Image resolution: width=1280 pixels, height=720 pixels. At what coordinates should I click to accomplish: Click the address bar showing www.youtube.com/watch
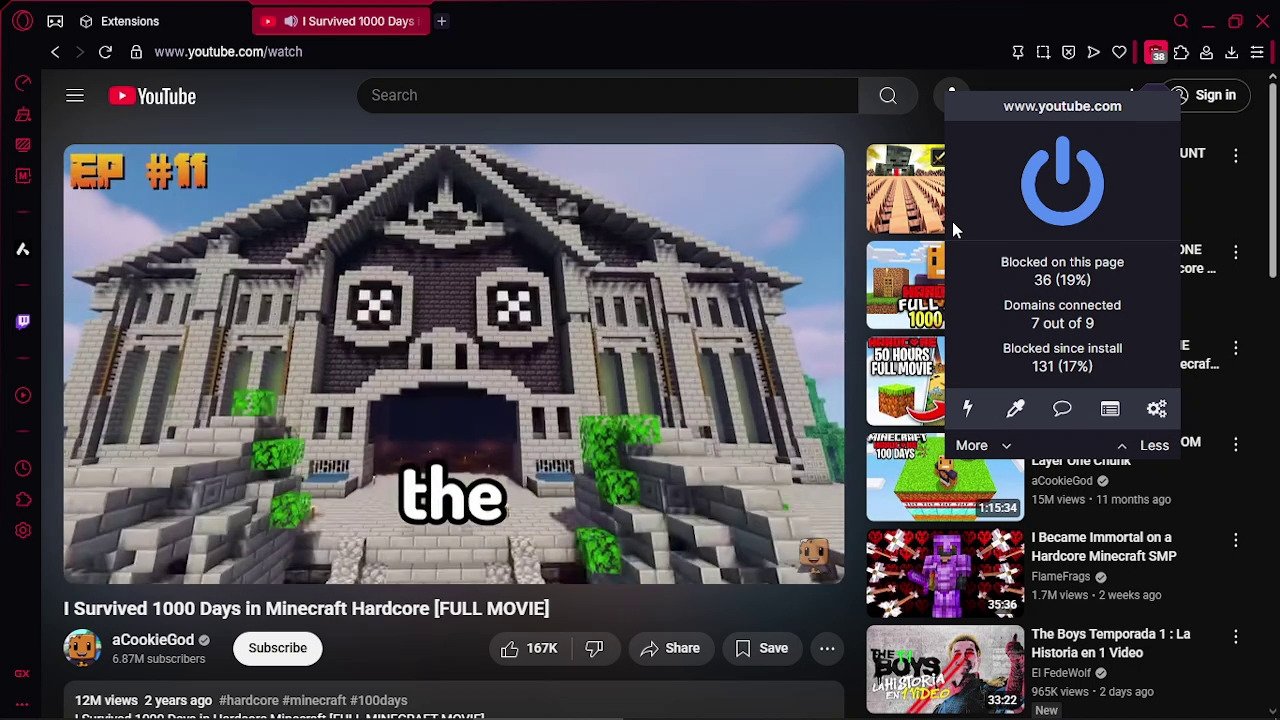coord(228,52)
